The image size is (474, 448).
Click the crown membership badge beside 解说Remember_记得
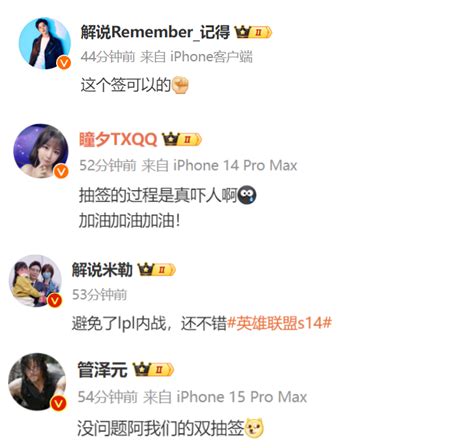tap(253, 32)
